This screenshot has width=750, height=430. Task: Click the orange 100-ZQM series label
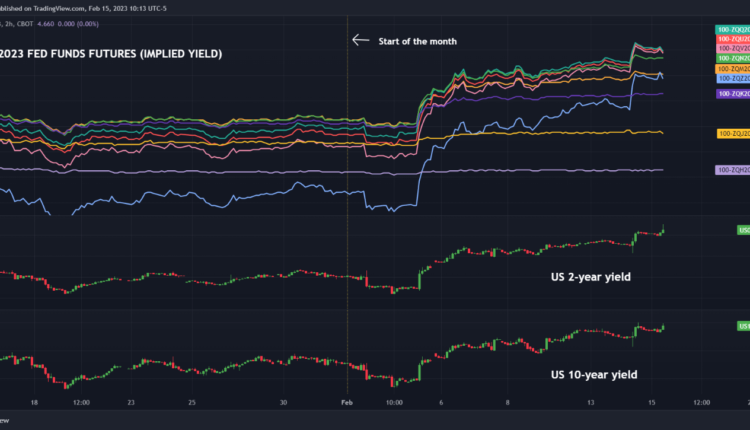click(x=732, y=68)
